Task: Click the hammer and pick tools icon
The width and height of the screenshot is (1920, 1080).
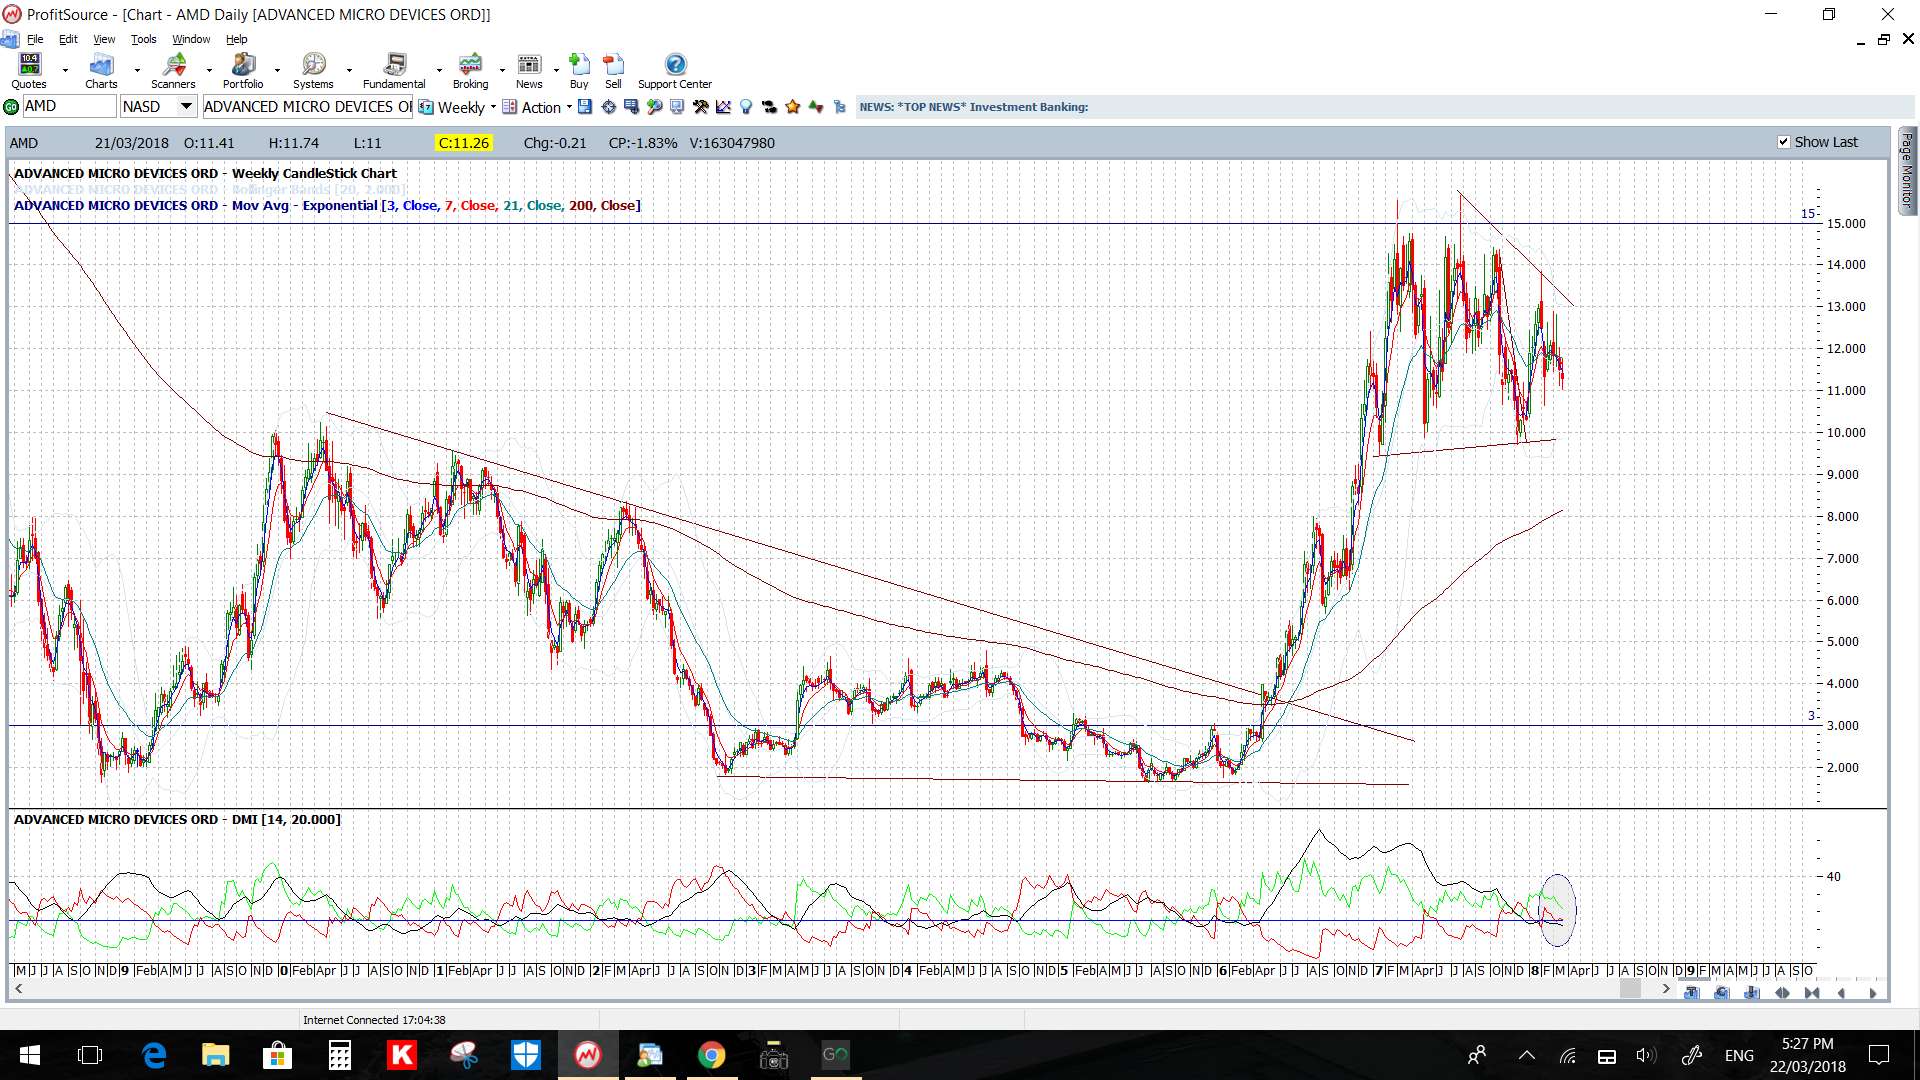Action: tap(700, 107)
